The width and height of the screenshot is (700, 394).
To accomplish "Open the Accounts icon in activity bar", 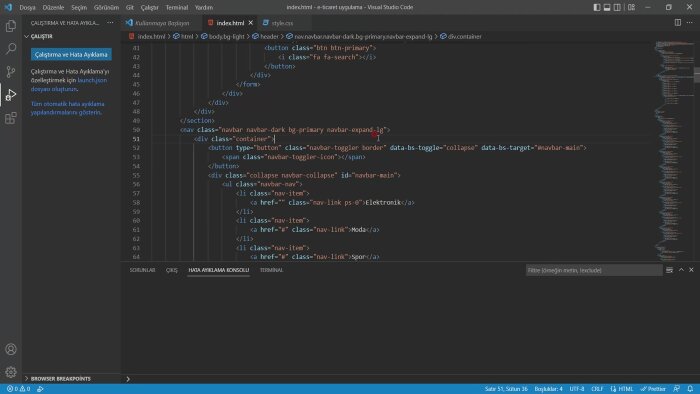I will pos(11,349).
